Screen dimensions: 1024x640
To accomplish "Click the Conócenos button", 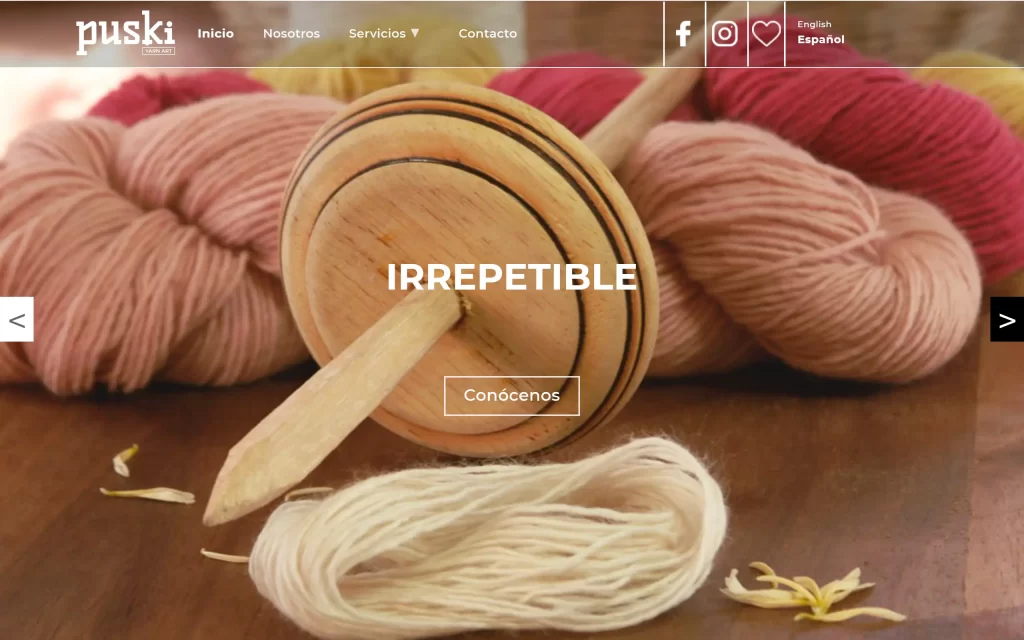I will (x=511, y=396).
